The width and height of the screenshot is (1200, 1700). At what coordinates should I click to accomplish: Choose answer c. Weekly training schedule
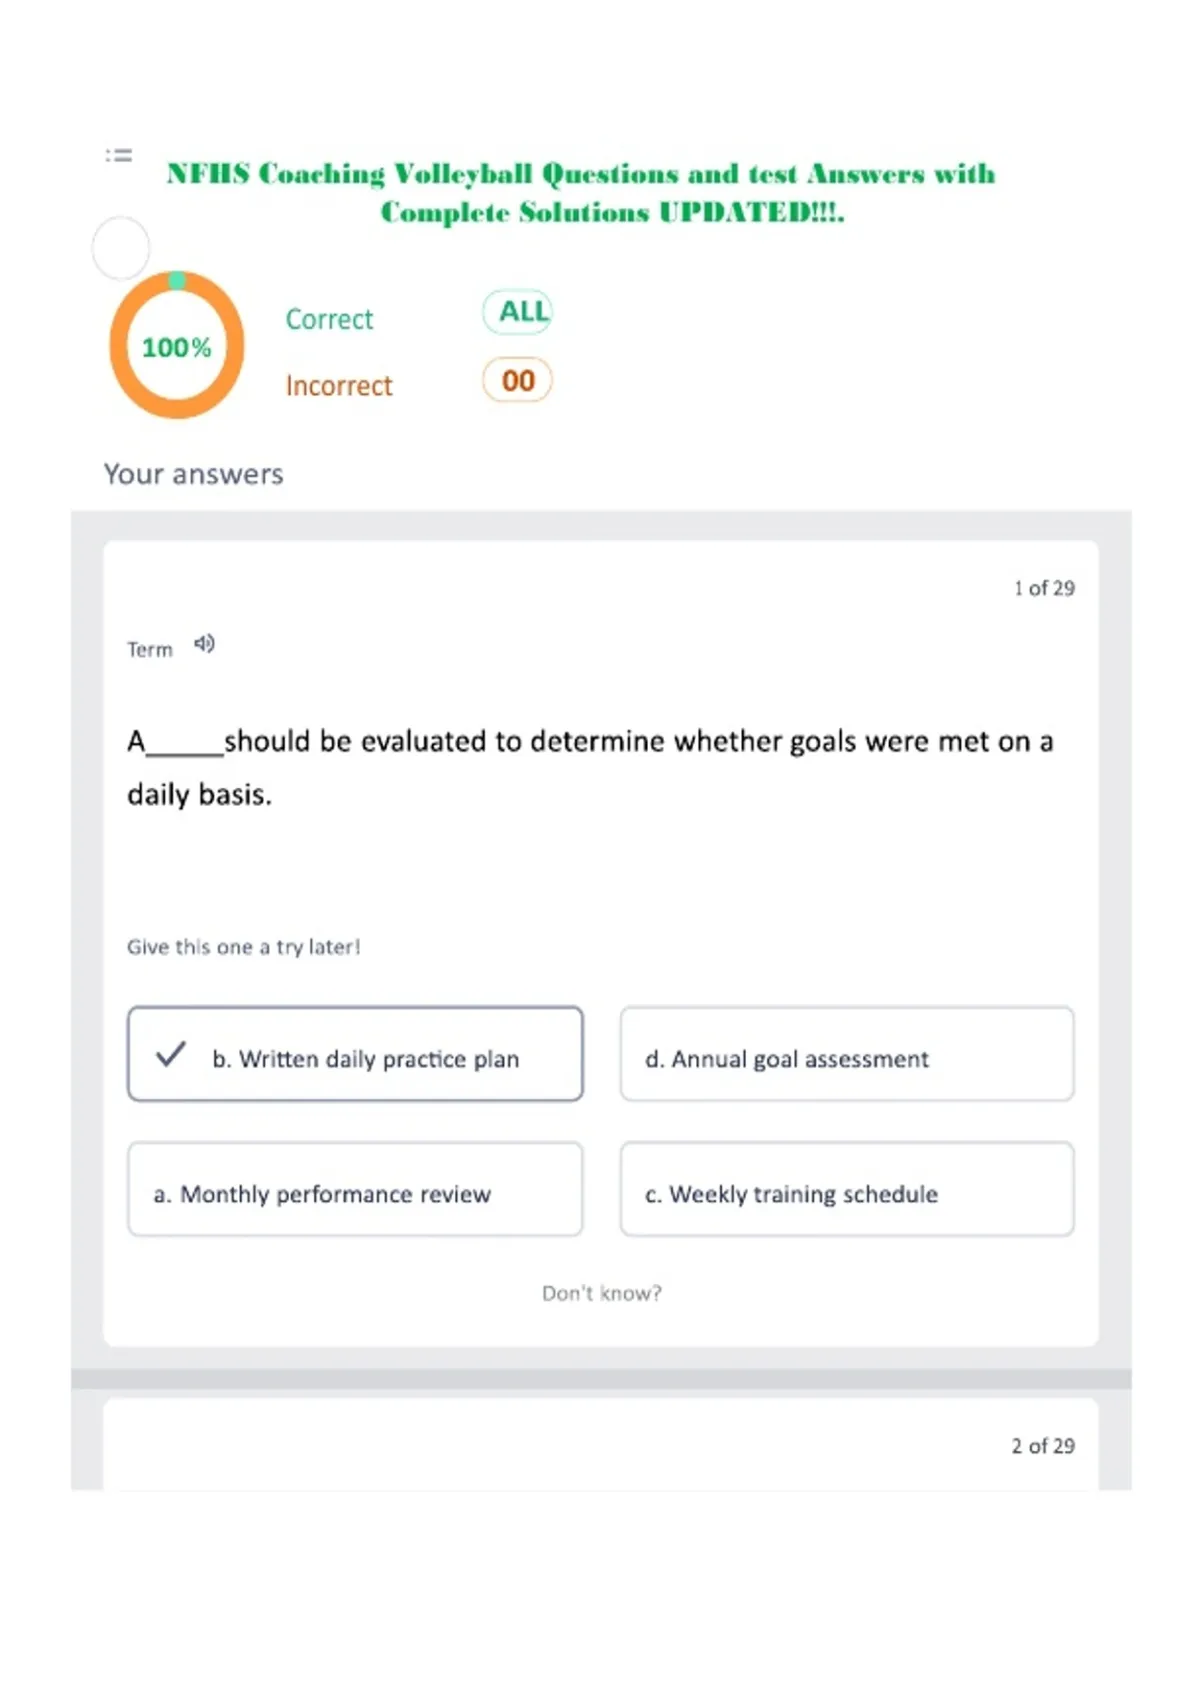[x=847, y=1189]
